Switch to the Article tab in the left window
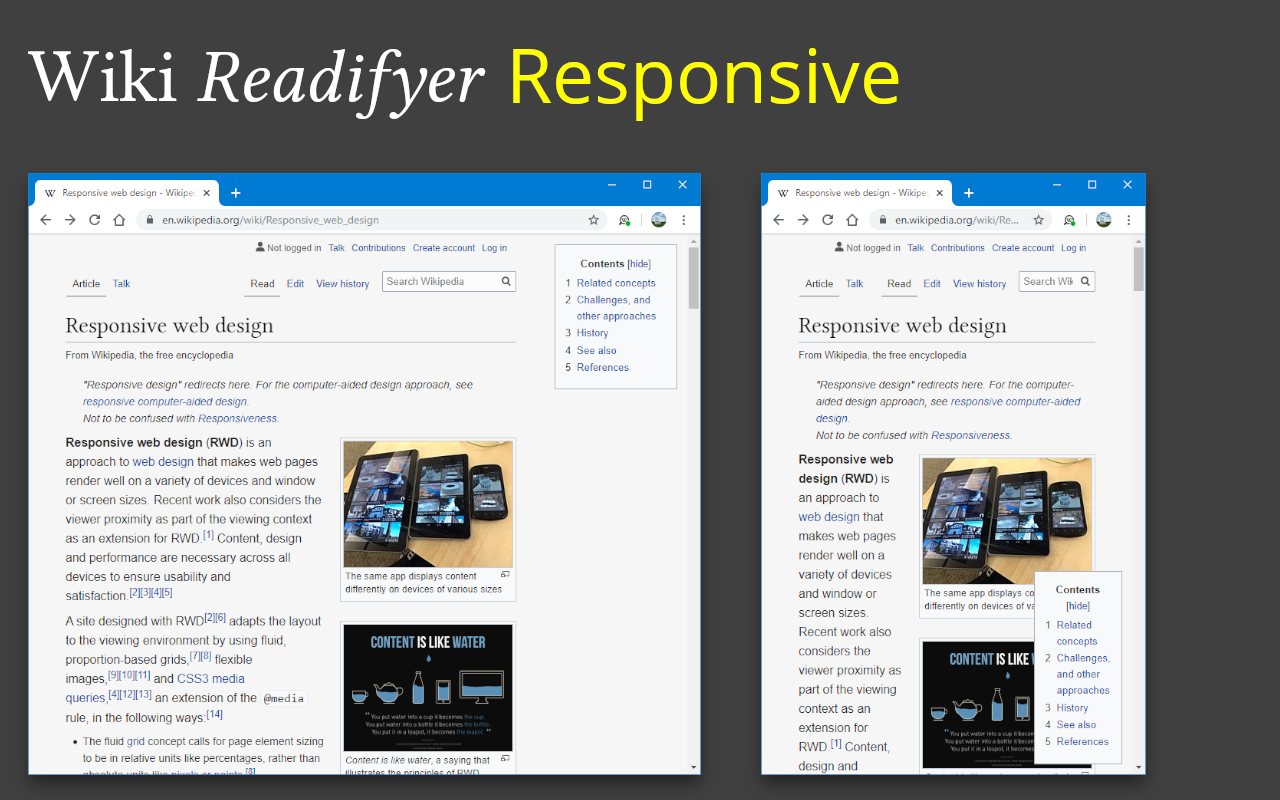 pyautogui.click(x=86, y=284)
